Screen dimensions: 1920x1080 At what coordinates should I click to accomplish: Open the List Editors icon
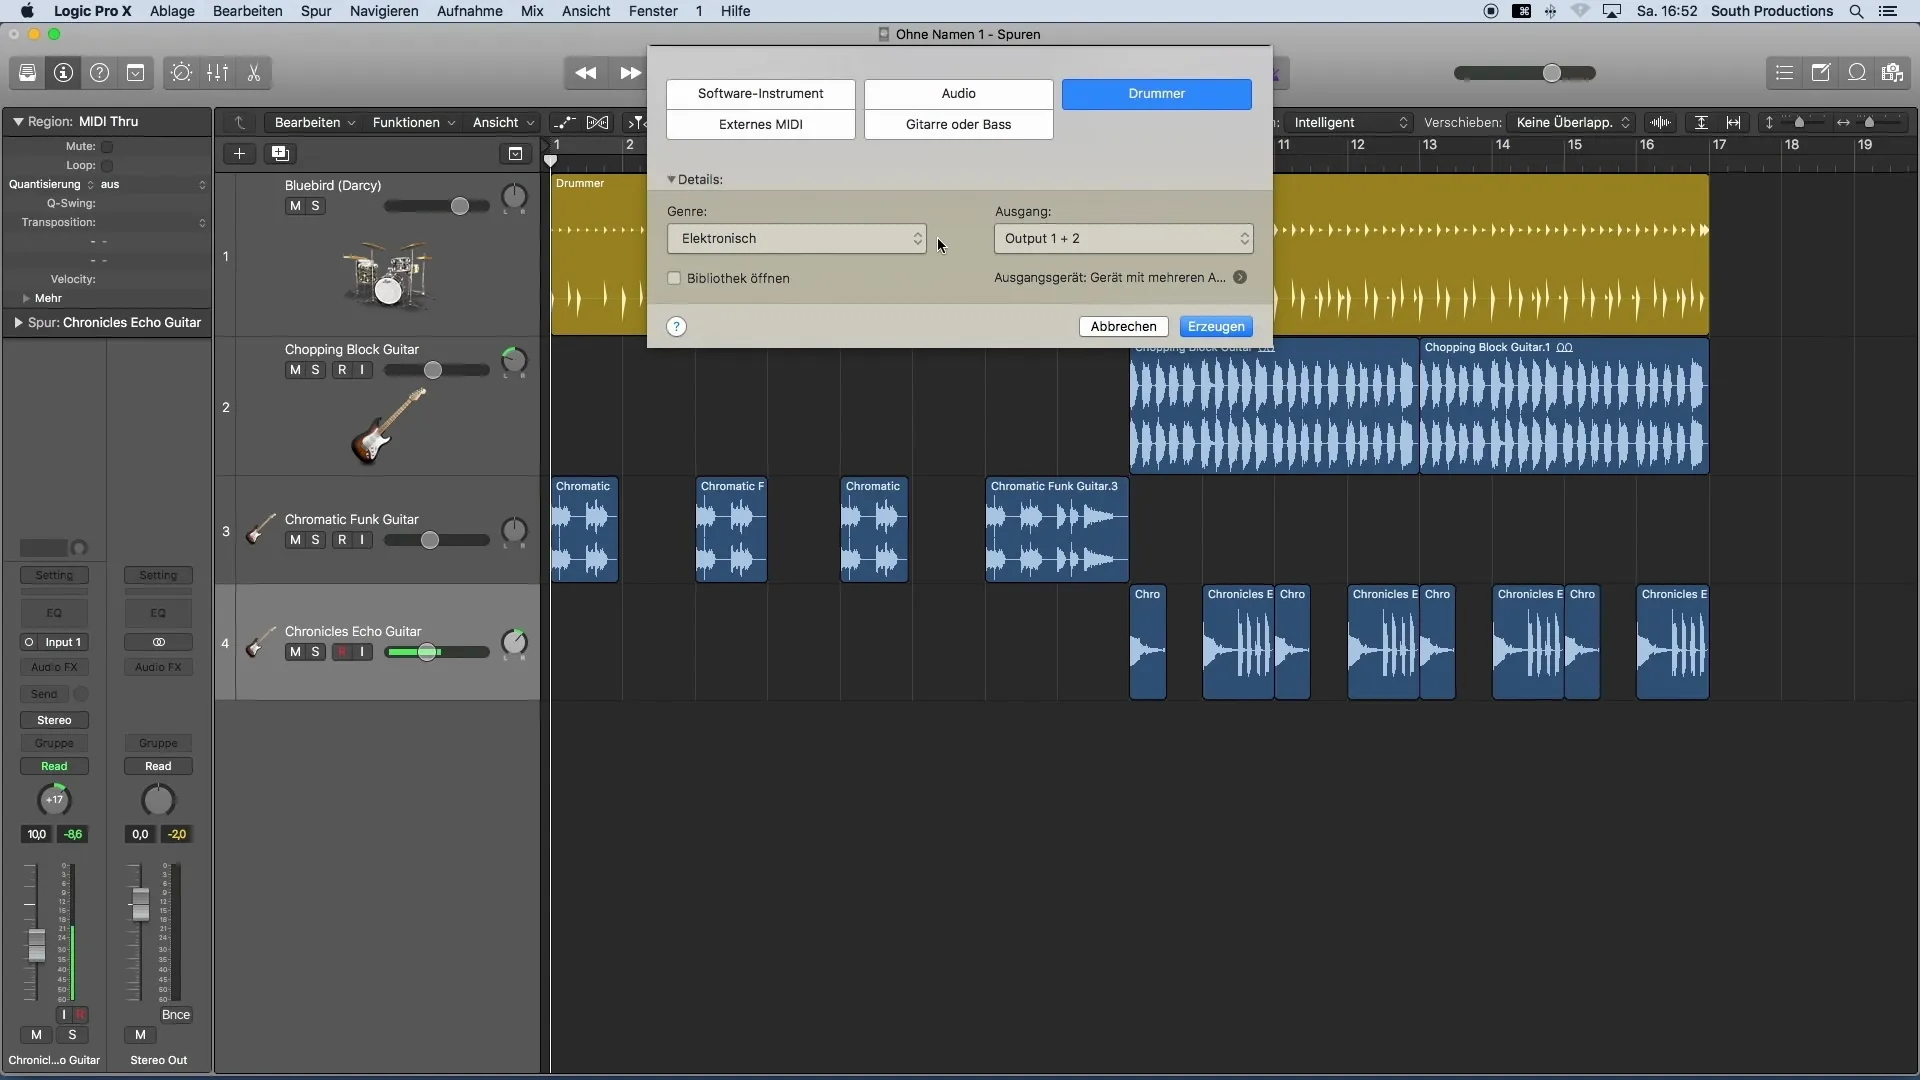pyautogui.click(x=1784, y=73)
